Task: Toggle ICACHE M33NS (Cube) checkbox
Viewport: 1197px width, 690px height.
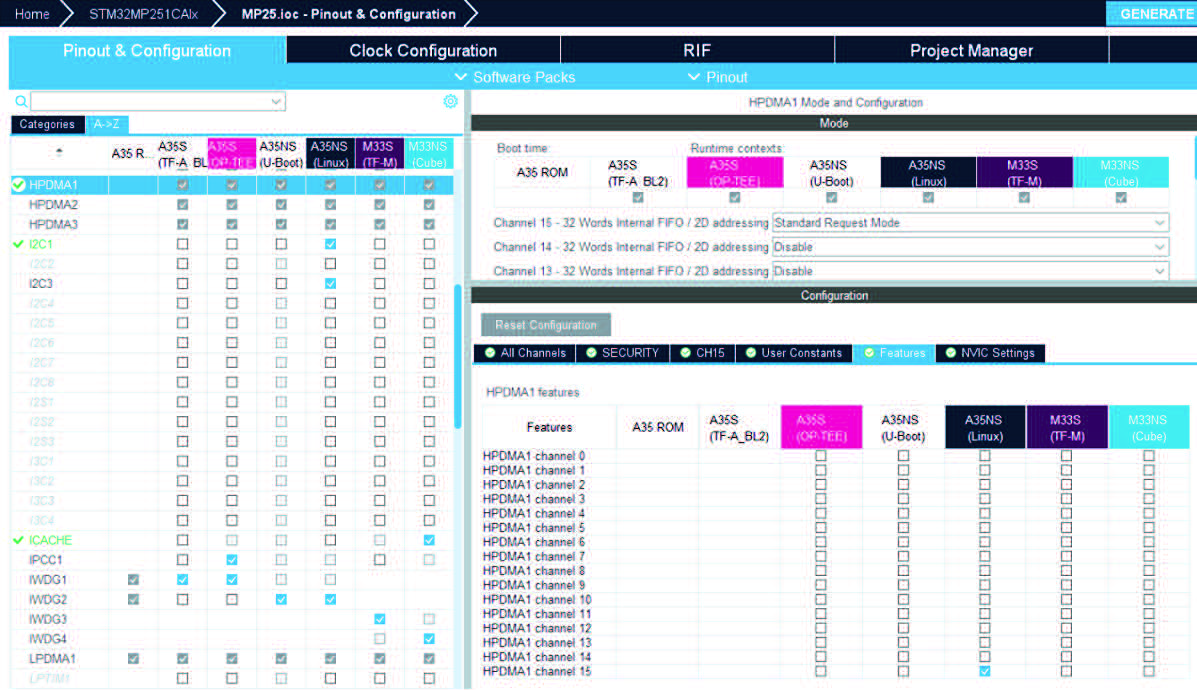Action: click(429, 540)
